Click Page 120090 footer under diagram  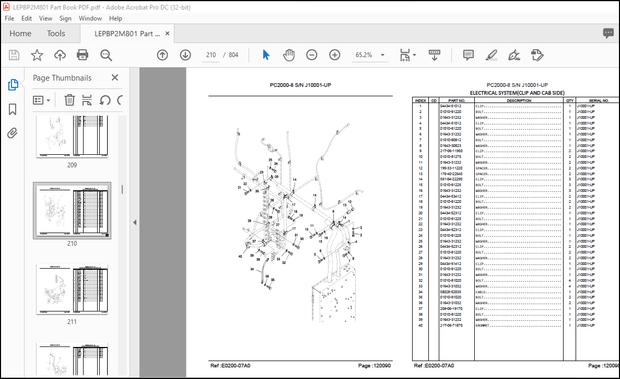click(x=374, y=366)
